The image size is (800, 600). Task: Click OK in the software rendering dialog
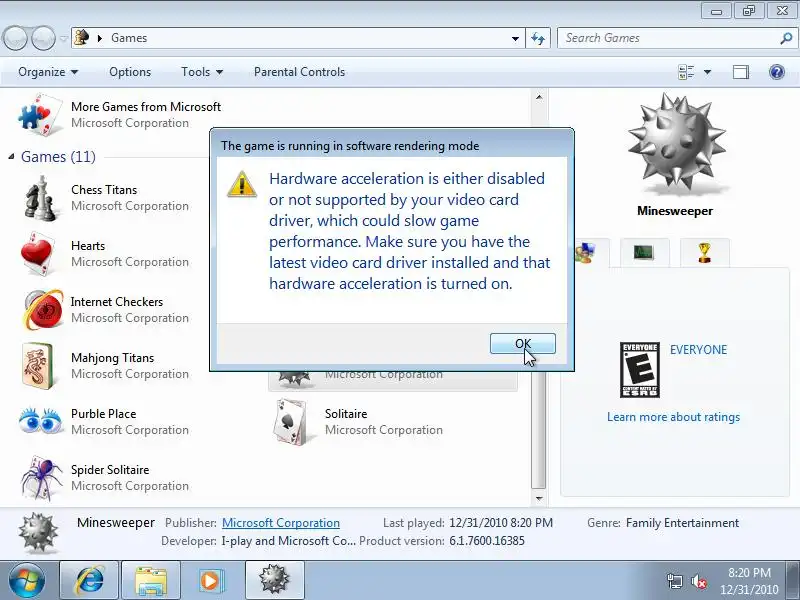pyautogui.click(x=522, y=343)
